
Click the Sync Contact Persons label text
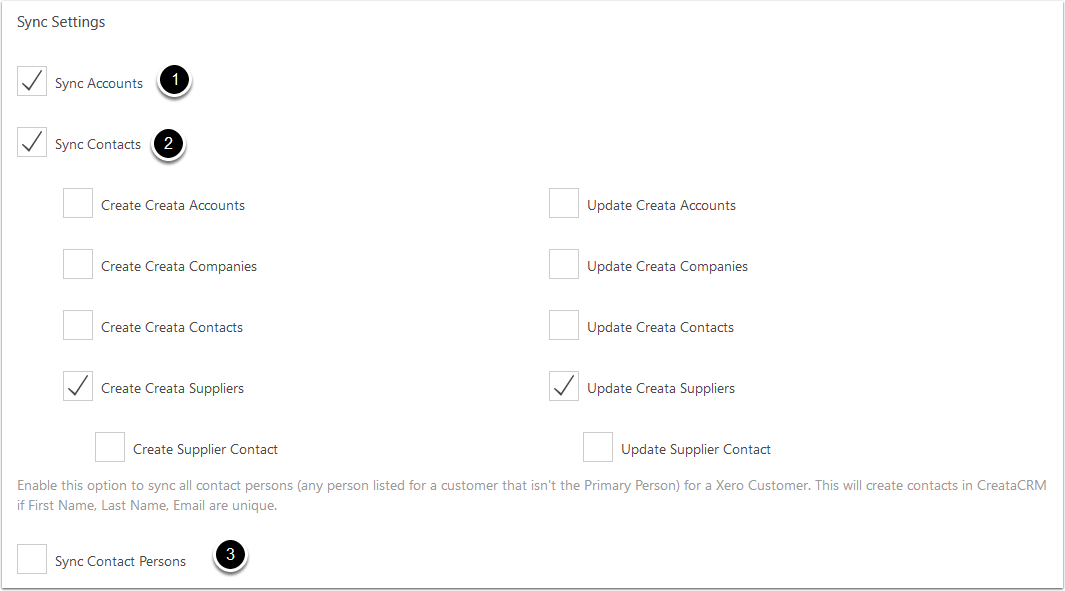120,561
